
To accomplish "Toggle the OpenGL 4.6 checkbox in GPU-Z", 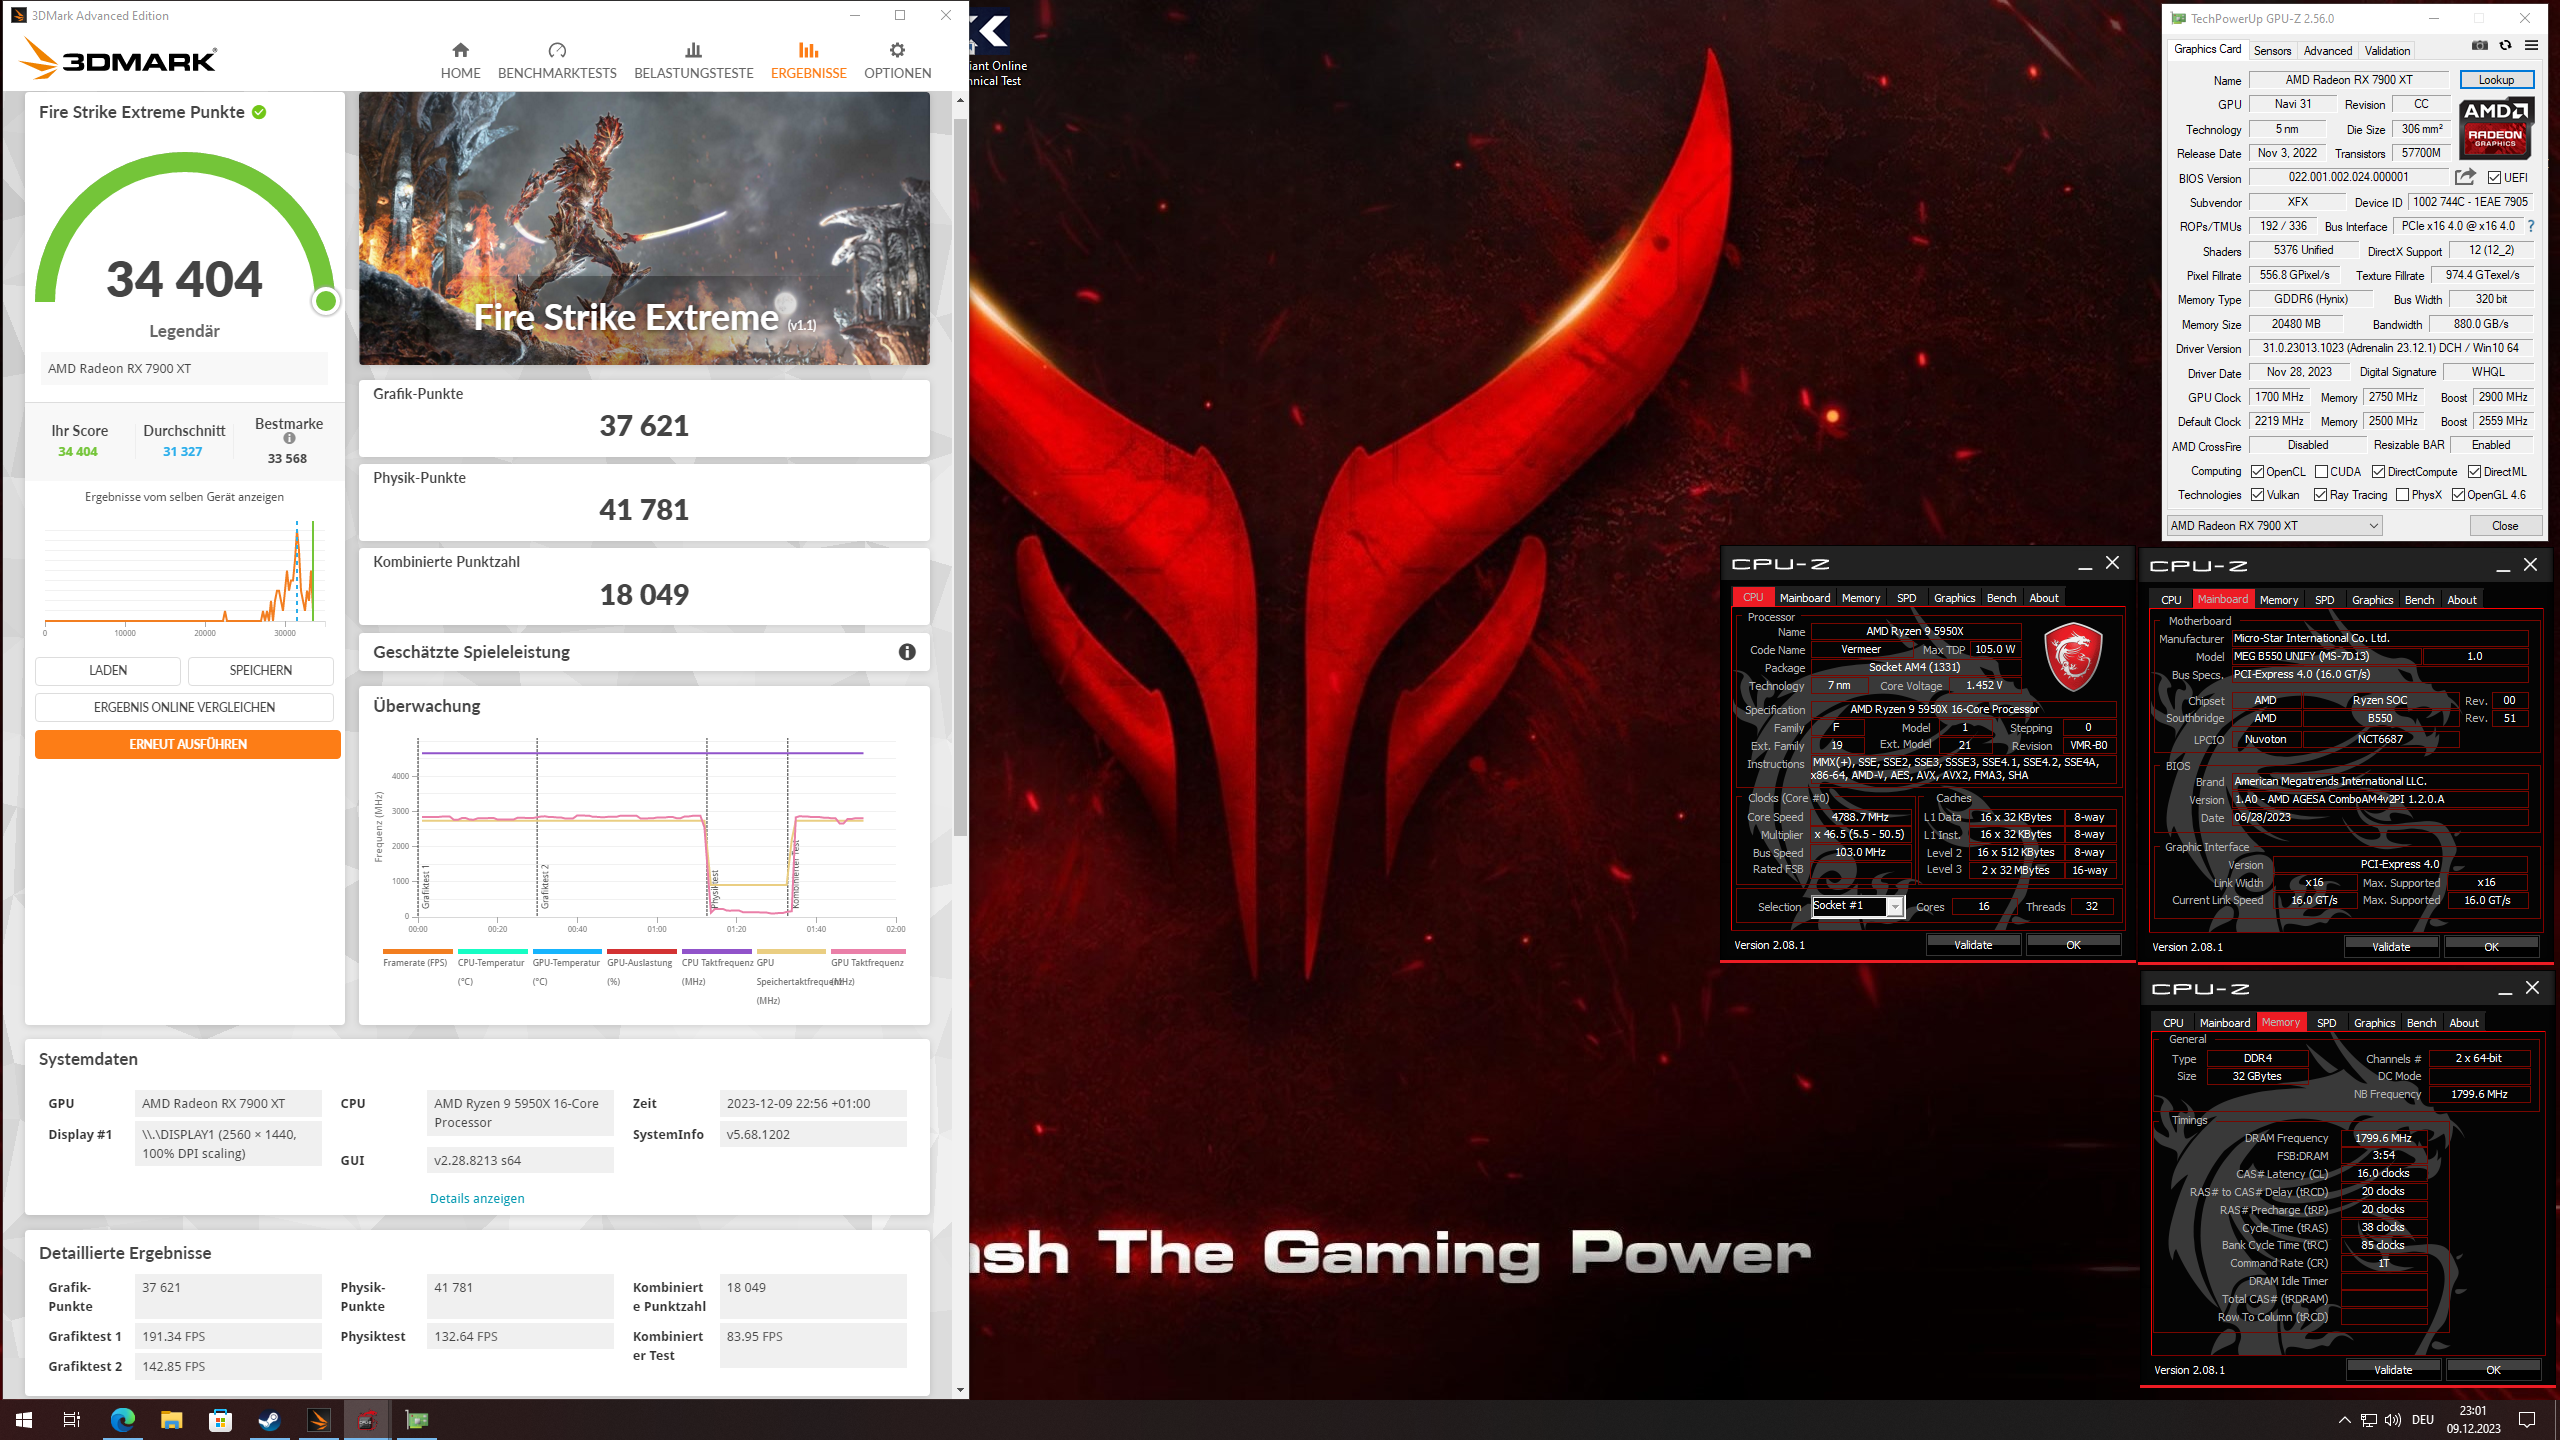I will click(2458, 495).
